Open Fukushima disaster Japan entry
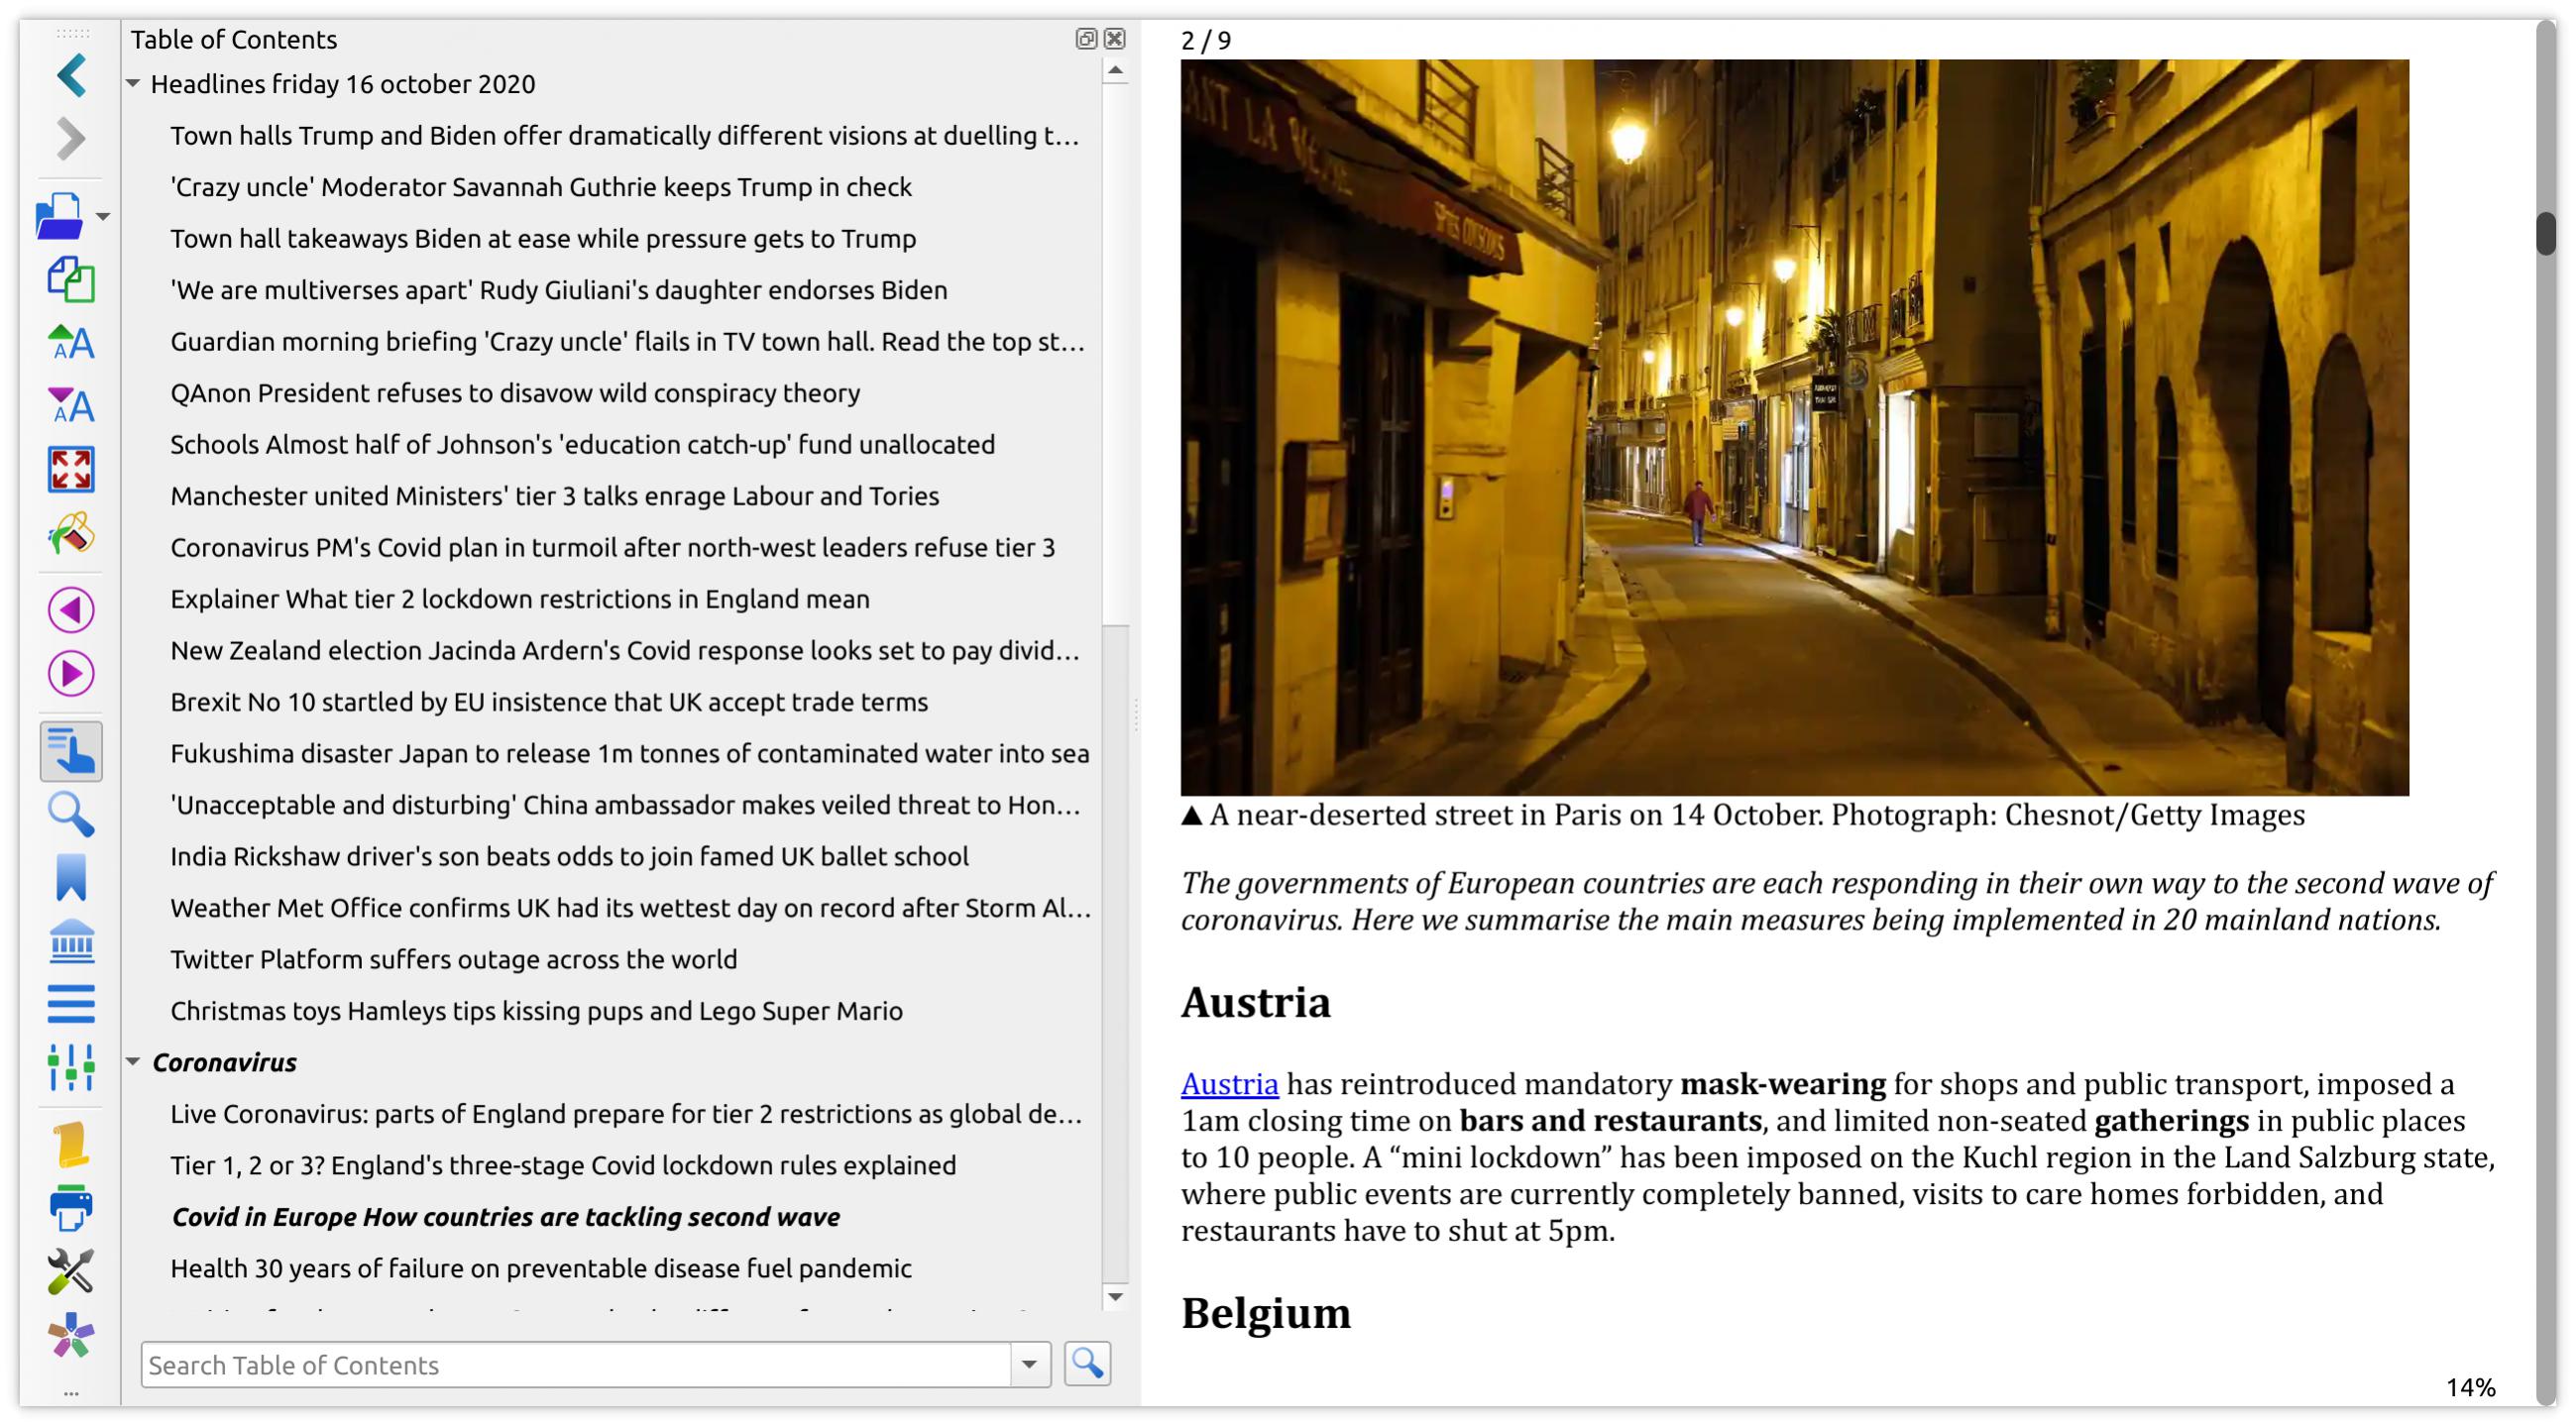The height and width of the screenshot is (1426, 2576). click(630, 754)
